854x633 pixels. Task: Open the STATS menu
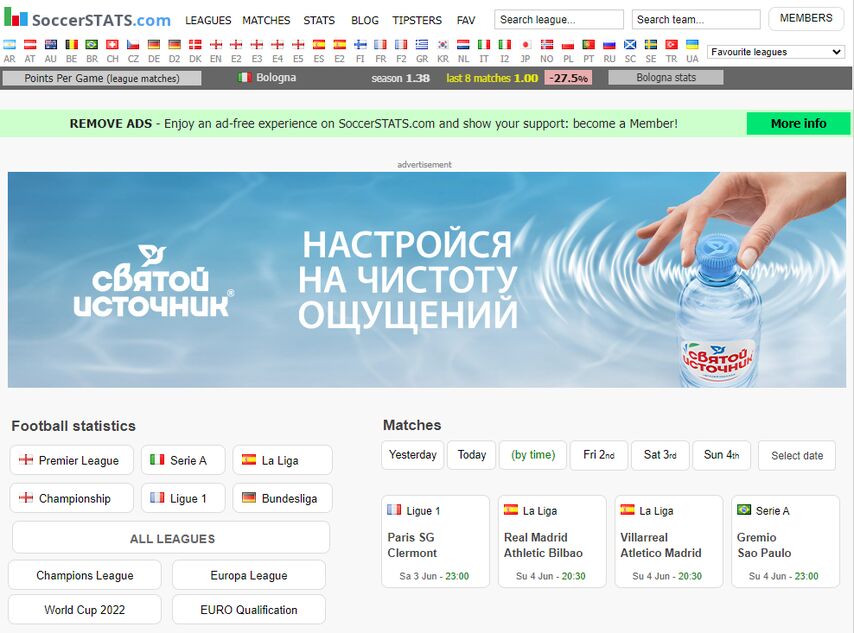click(x=319, y=20)
